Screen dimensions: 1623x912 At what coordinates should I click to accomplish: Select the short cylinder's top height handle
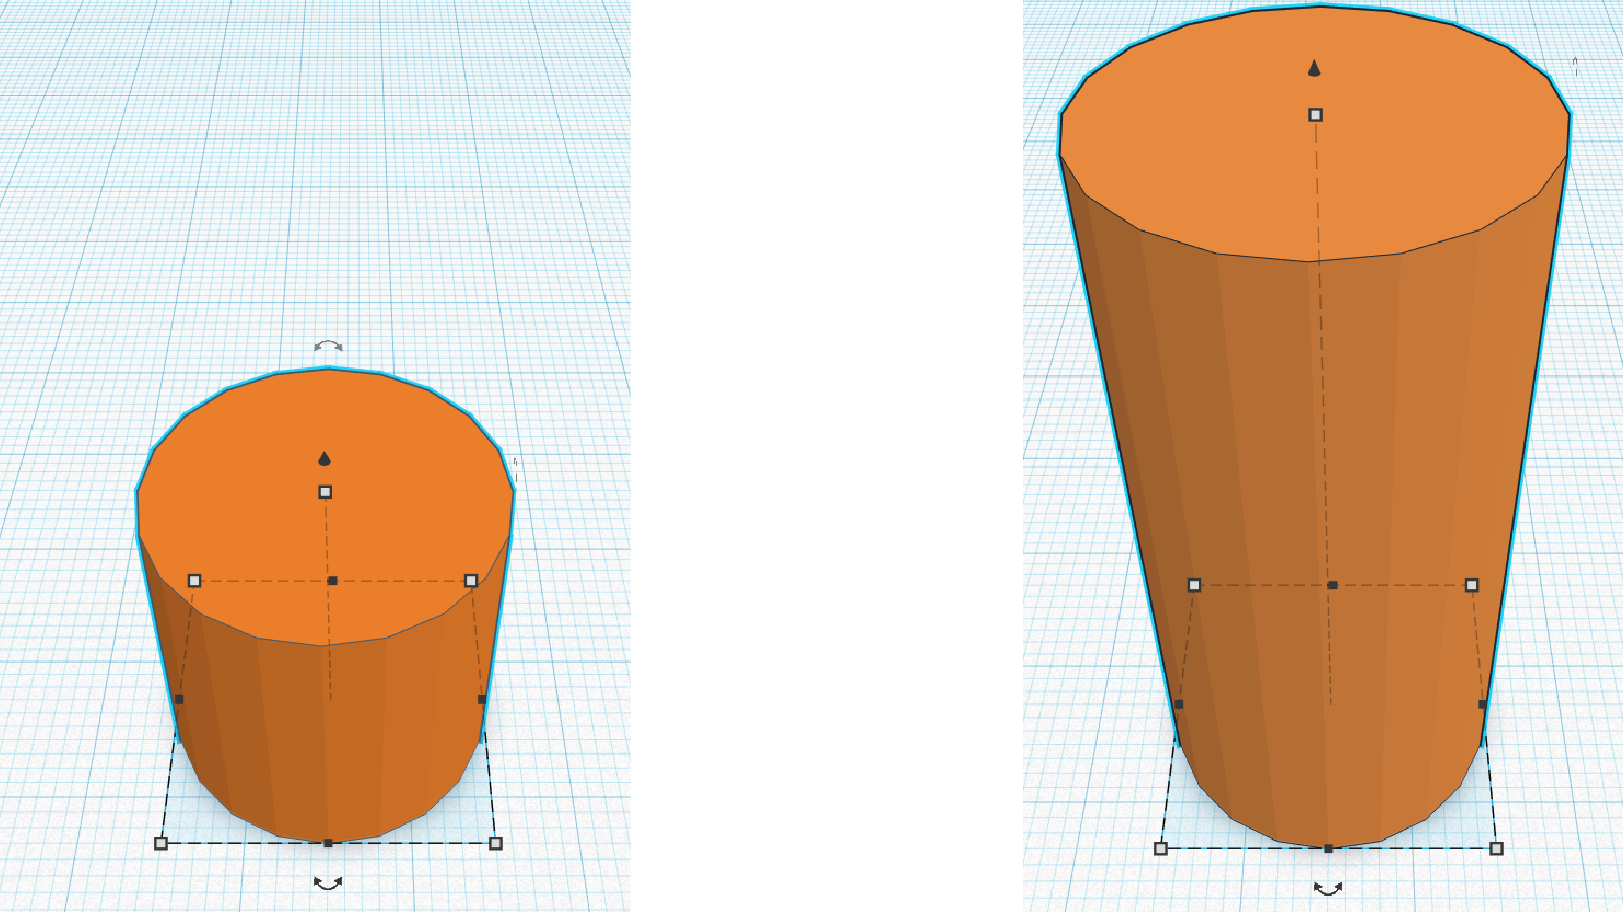tap(325, 492)
